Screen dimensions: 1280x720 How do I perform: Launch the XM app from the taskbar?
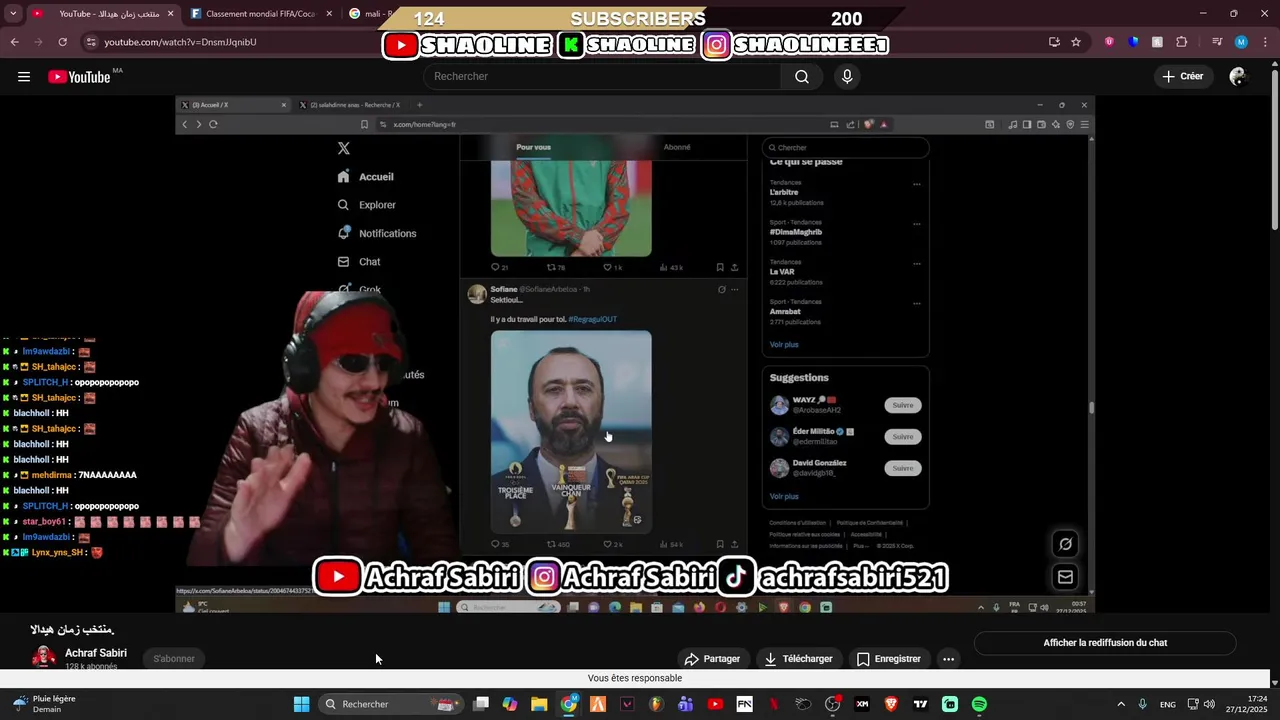coord(862,704)
